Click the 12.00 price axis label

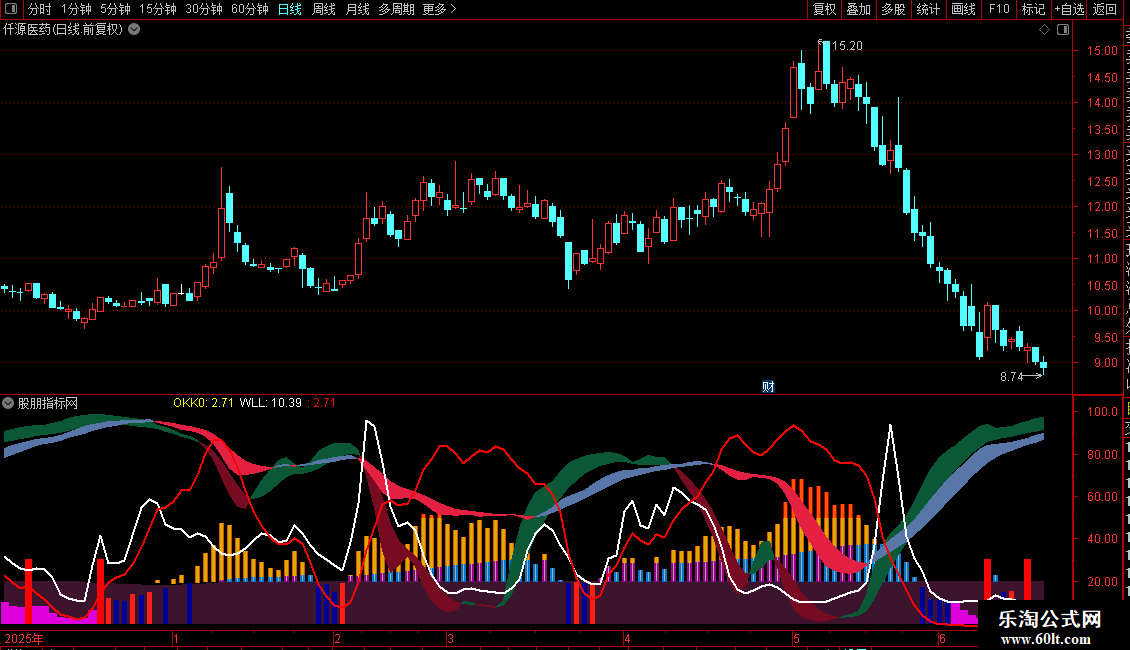1103,207
